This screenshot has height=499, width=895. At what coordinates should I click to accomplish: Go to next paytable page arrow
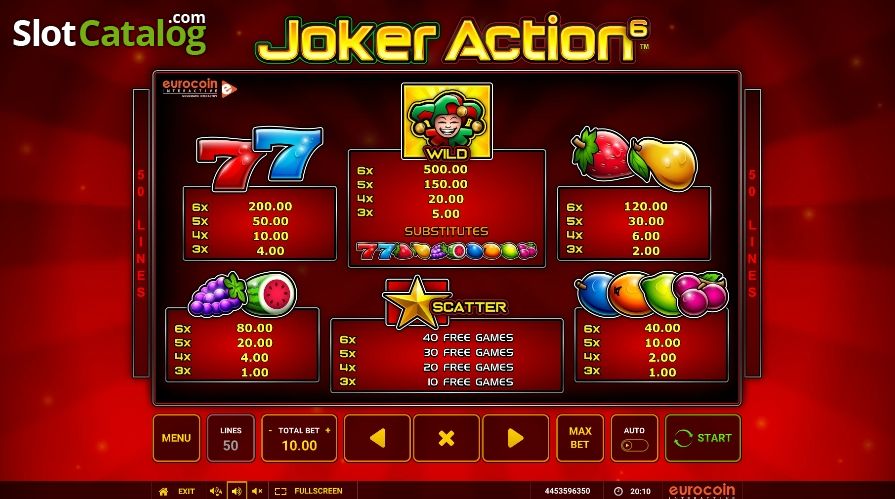click(515, 438)
